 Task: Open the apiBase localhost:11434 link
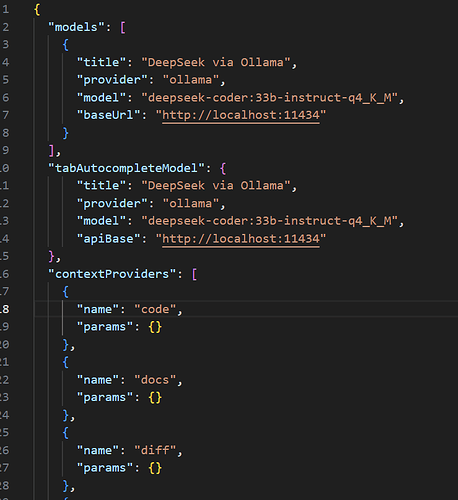(x=241, y=239)
